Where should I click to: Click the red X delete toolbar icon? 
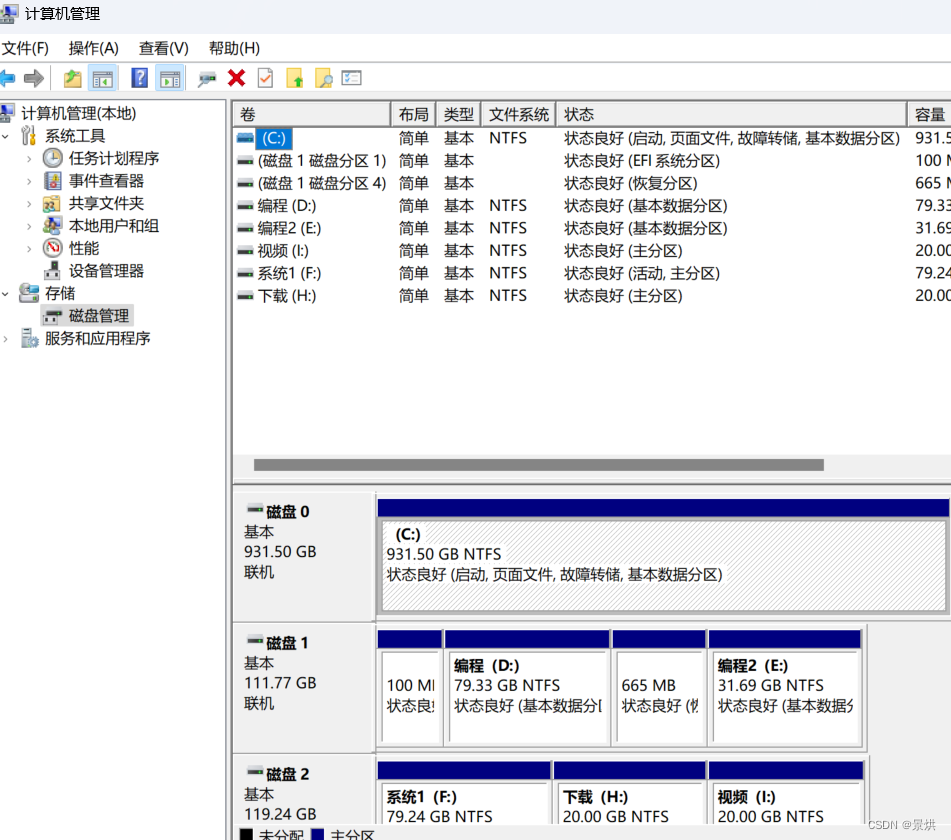pyautogui.click(x=237, y=78)
